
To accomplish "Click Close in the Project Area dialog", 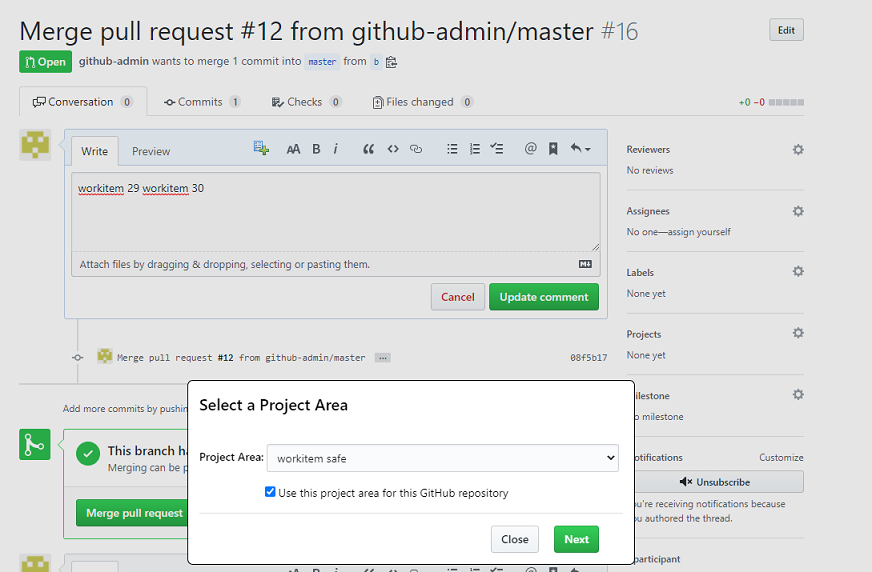I will 515,539.
